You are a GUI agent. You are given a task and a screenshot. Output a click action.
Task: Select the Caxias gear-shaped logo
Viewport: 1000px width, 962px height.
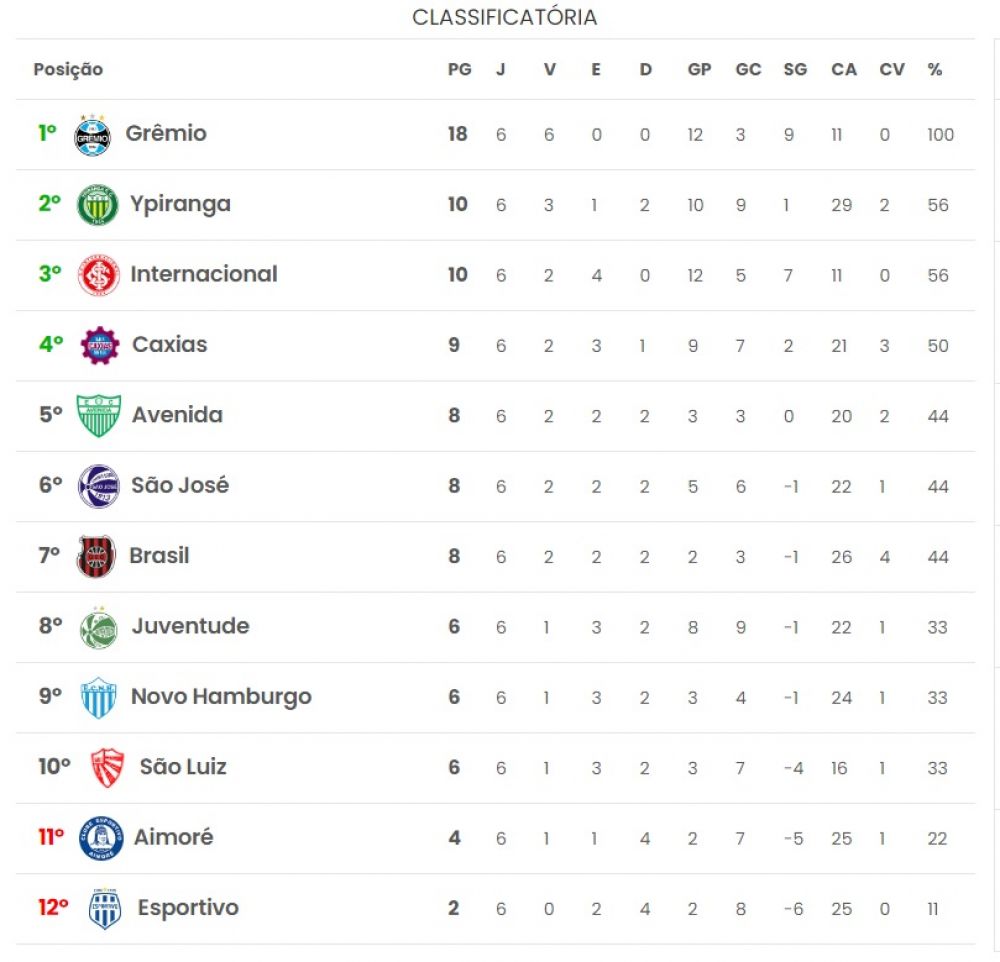point(99,345)
